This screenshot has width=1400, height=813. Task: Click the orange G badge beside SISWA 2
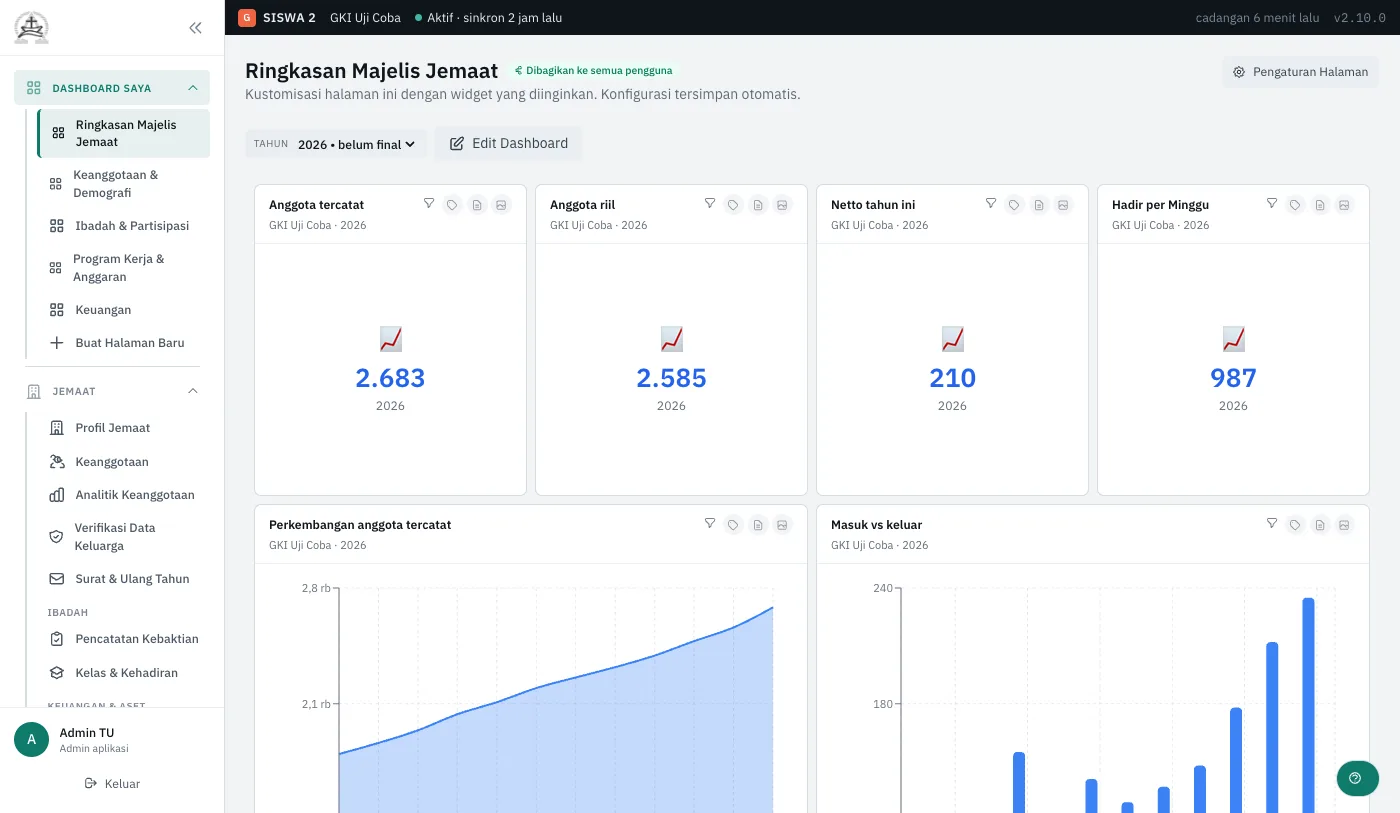(x=247, y=17)
